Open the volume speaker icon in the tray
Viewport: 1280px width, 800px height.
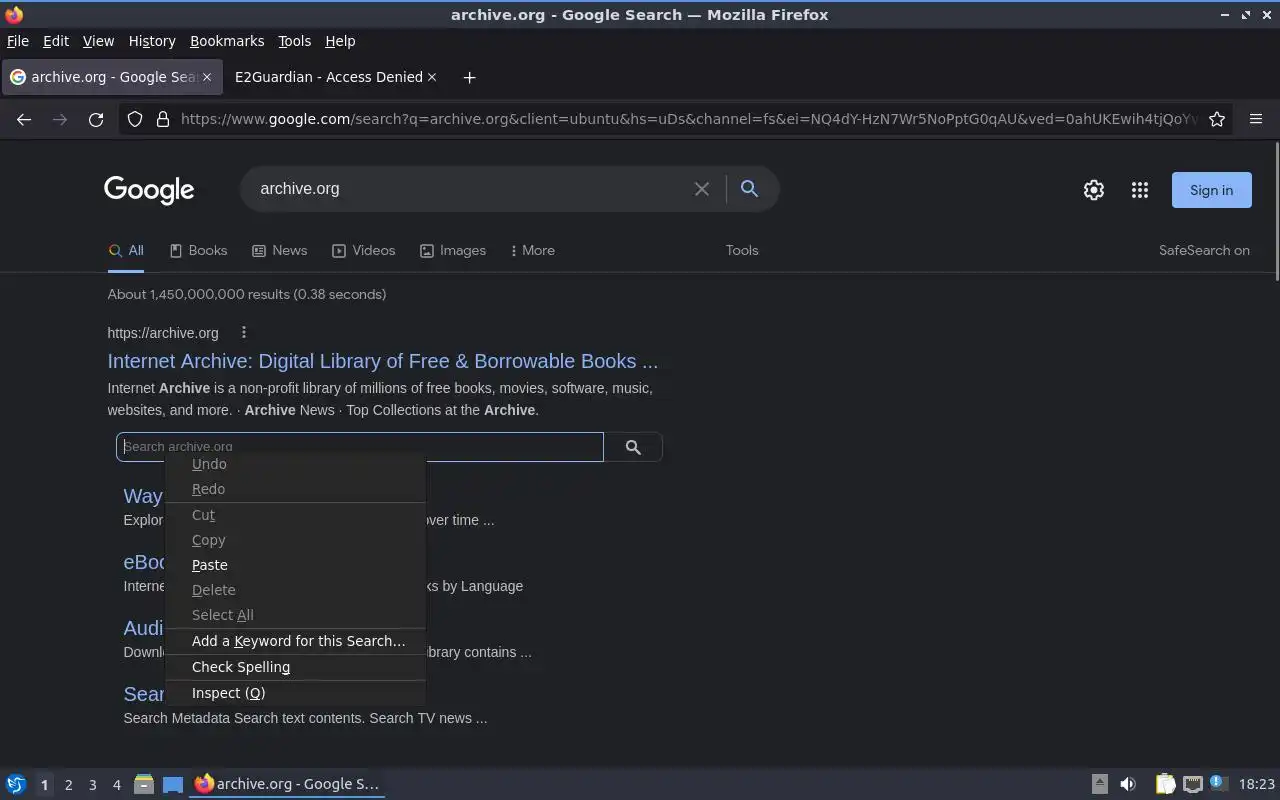(1128, 784)
